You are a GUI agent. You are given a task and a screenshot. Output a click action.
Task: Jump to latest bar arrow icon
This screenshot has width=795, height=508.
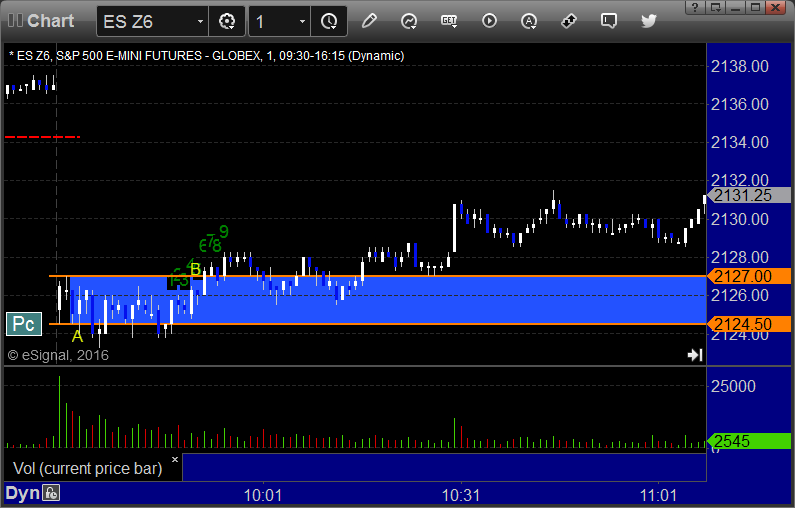695,355
